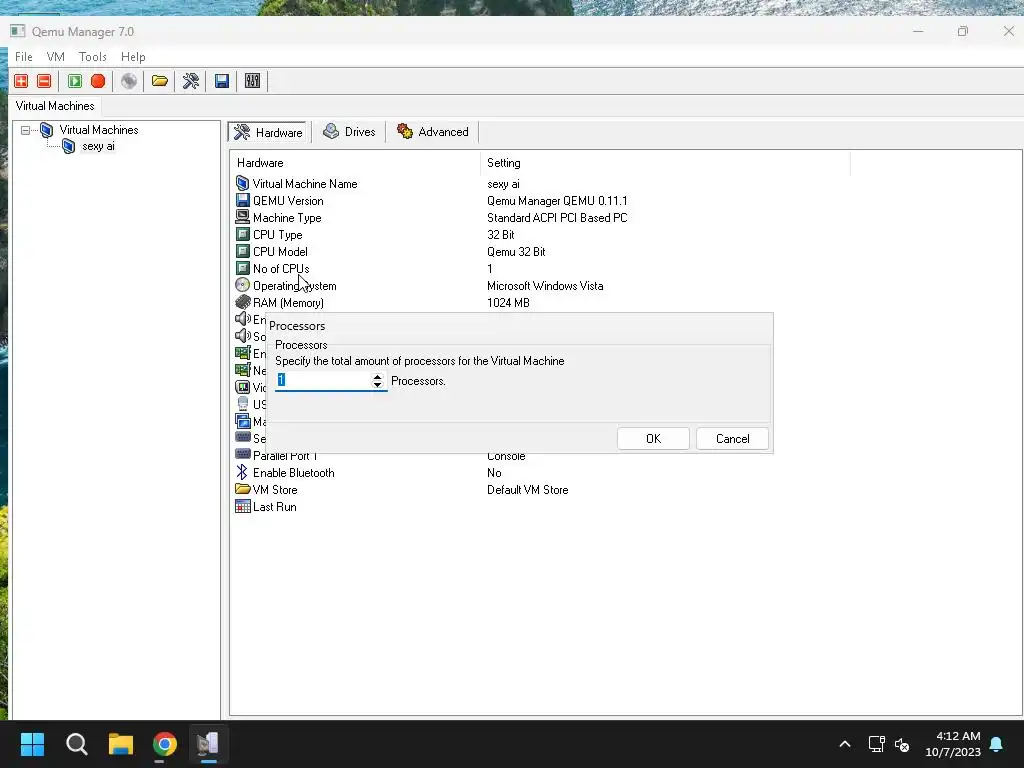Open File Explorer from the taskbar
The height and width of the screenshot is (768, 1024).
(121, 744)
